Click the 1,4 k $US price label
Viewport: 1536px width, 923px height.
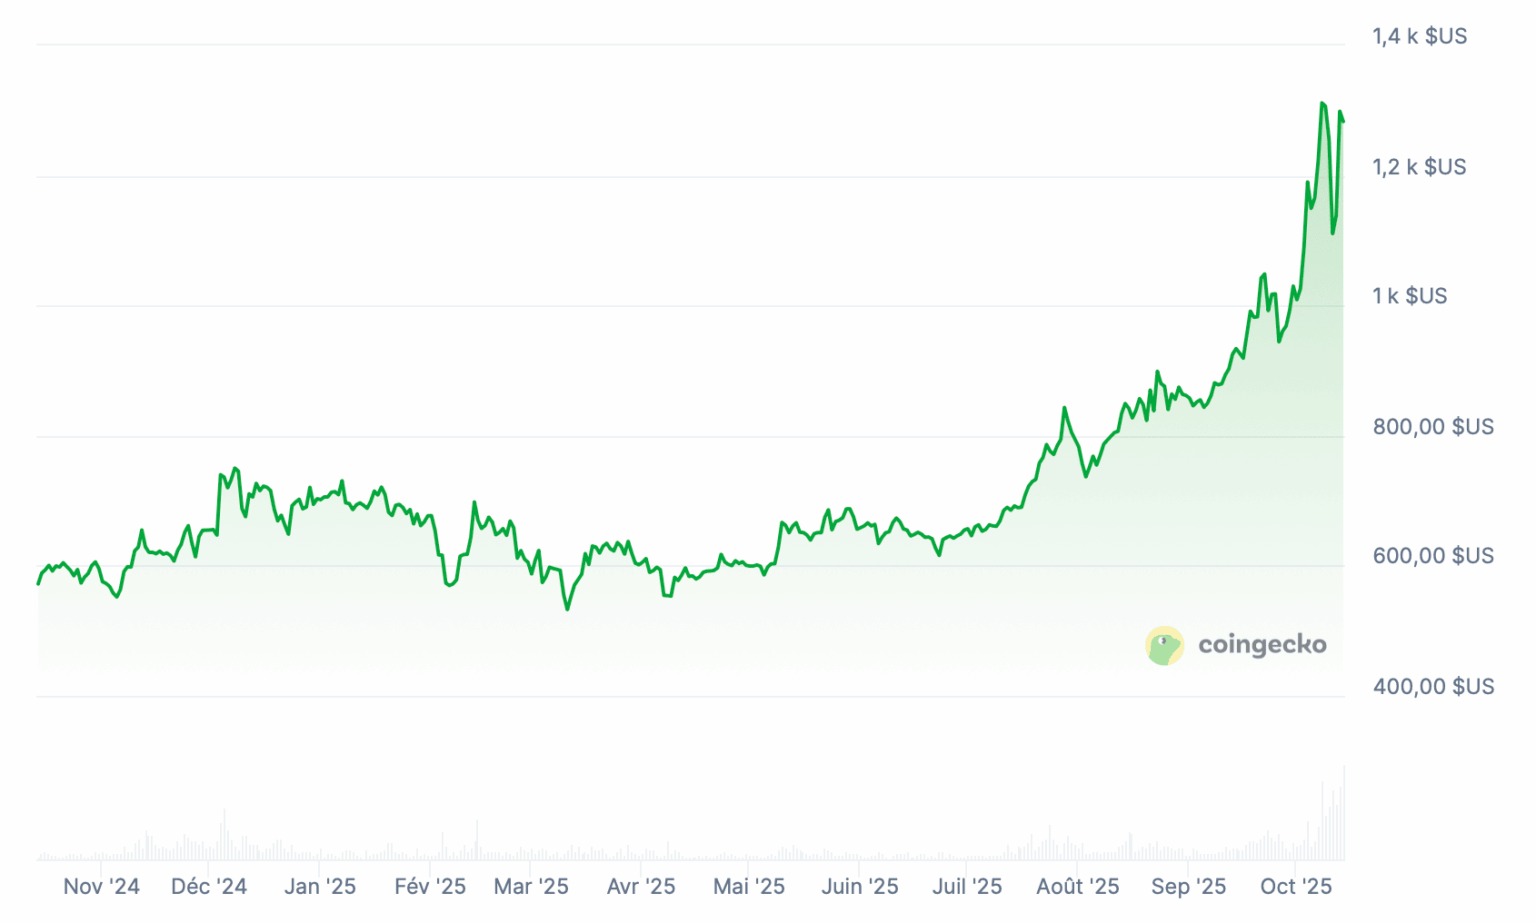point(1420,37)
